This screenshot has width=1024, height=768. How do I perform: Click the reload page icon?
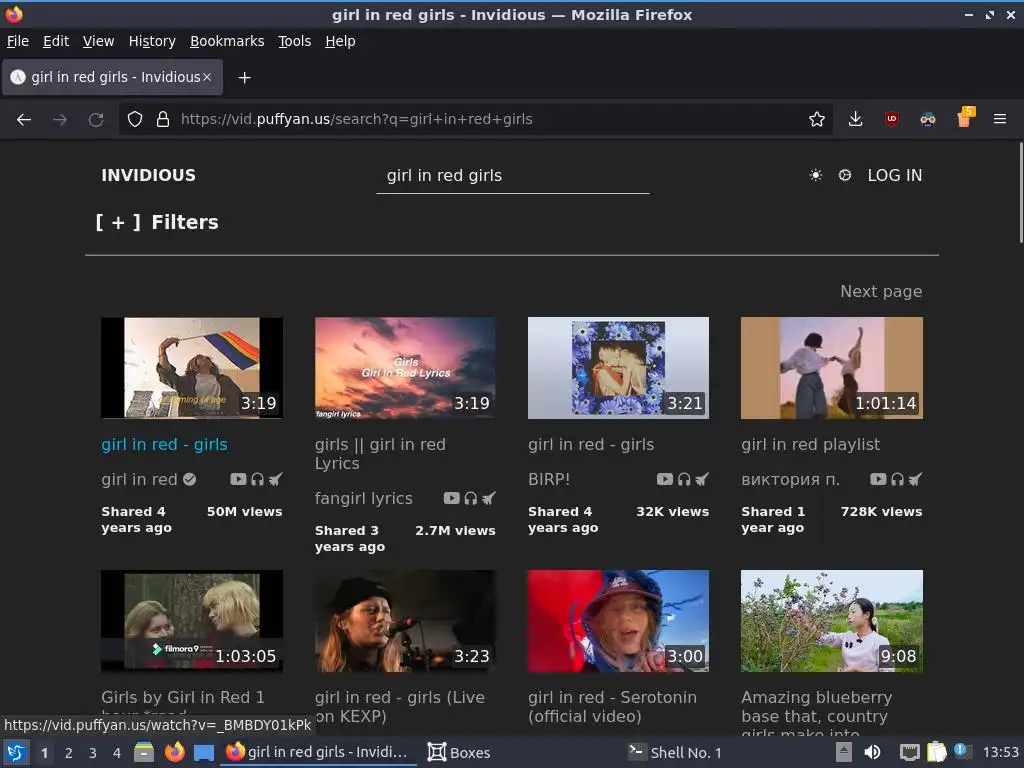click(96, 120)
